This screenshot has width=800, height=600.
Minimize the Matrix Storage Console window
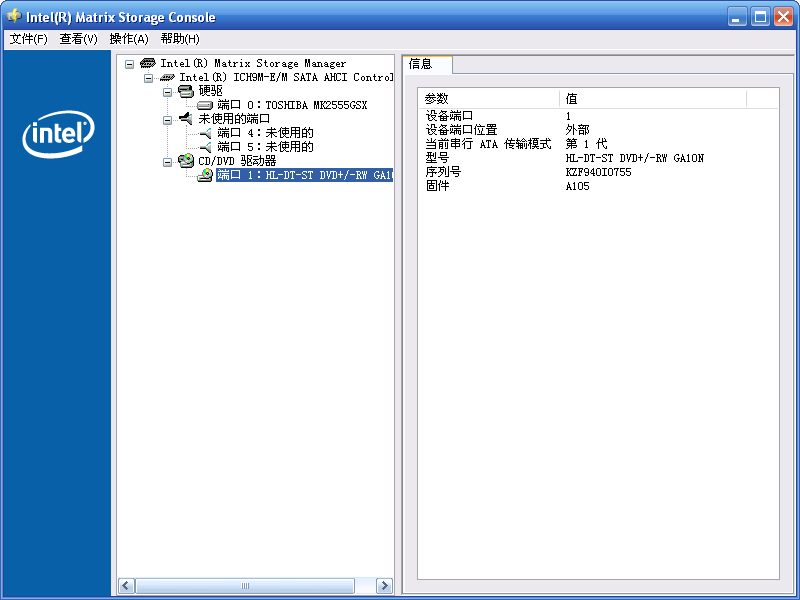pos(737,17)
